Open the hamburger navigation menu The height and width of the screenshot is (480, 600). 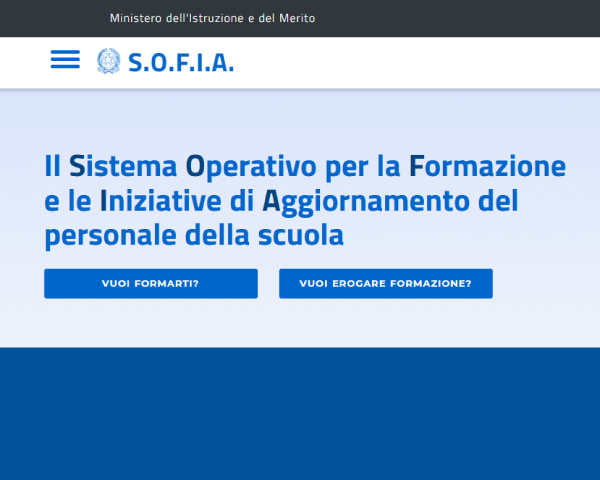click(65, 59)
